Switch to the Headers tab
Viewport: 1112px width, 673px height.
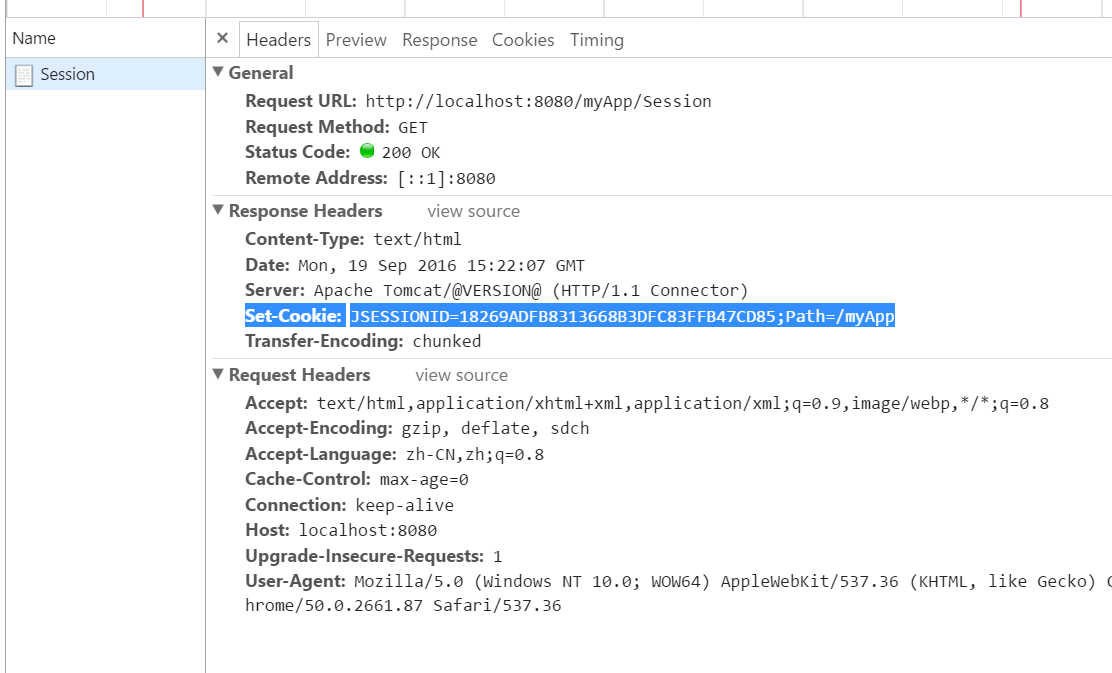(279, 40)
